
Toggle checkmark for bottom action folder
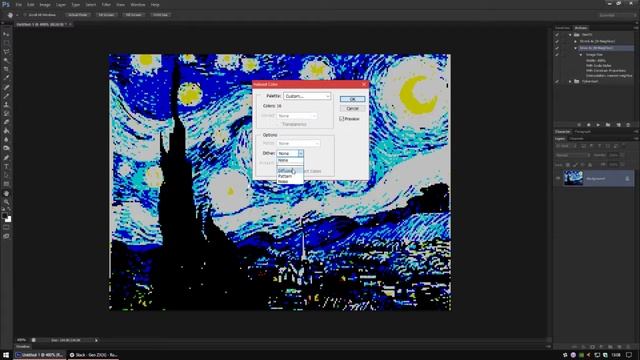coord(557,82)
